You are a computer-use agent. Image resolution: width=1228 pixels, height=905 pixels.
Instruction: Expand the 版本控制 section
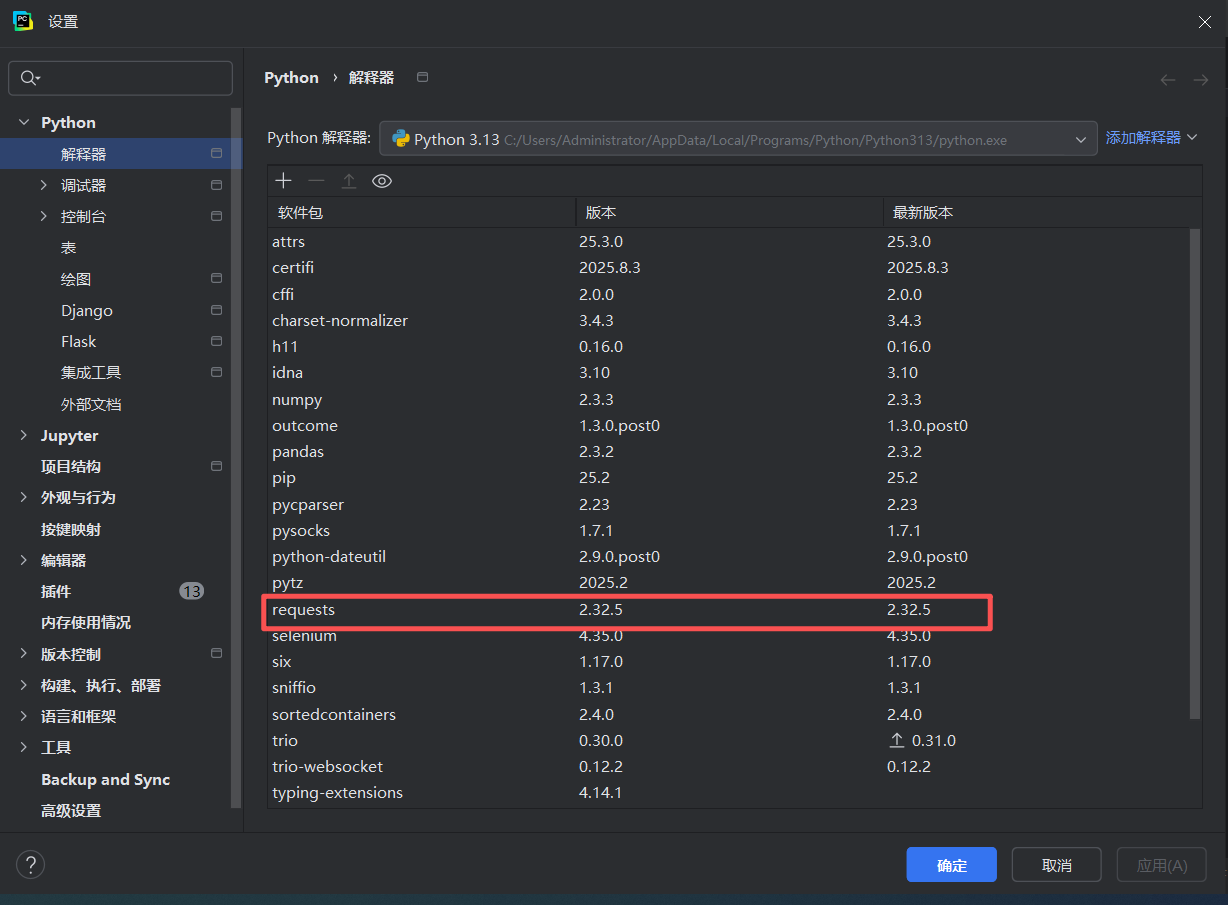point(24,654)
